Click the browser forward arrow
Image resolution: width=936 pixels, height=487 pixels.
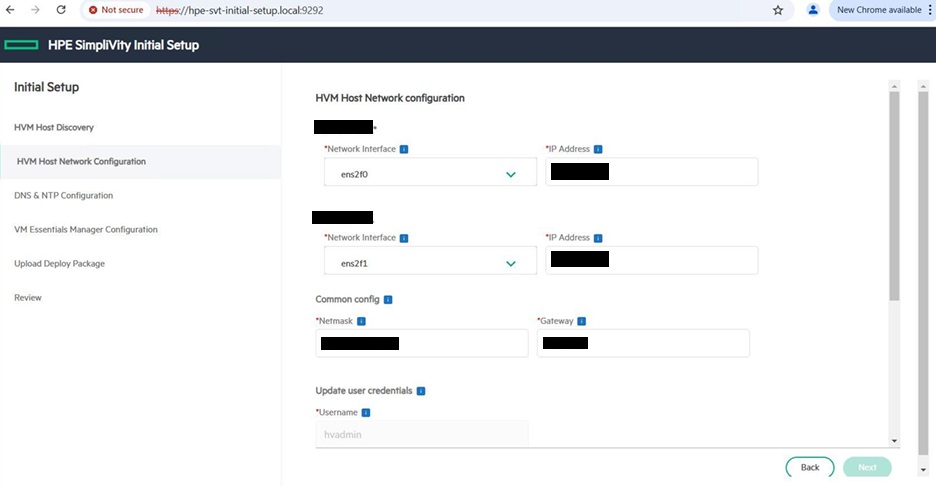click(35, 10)
